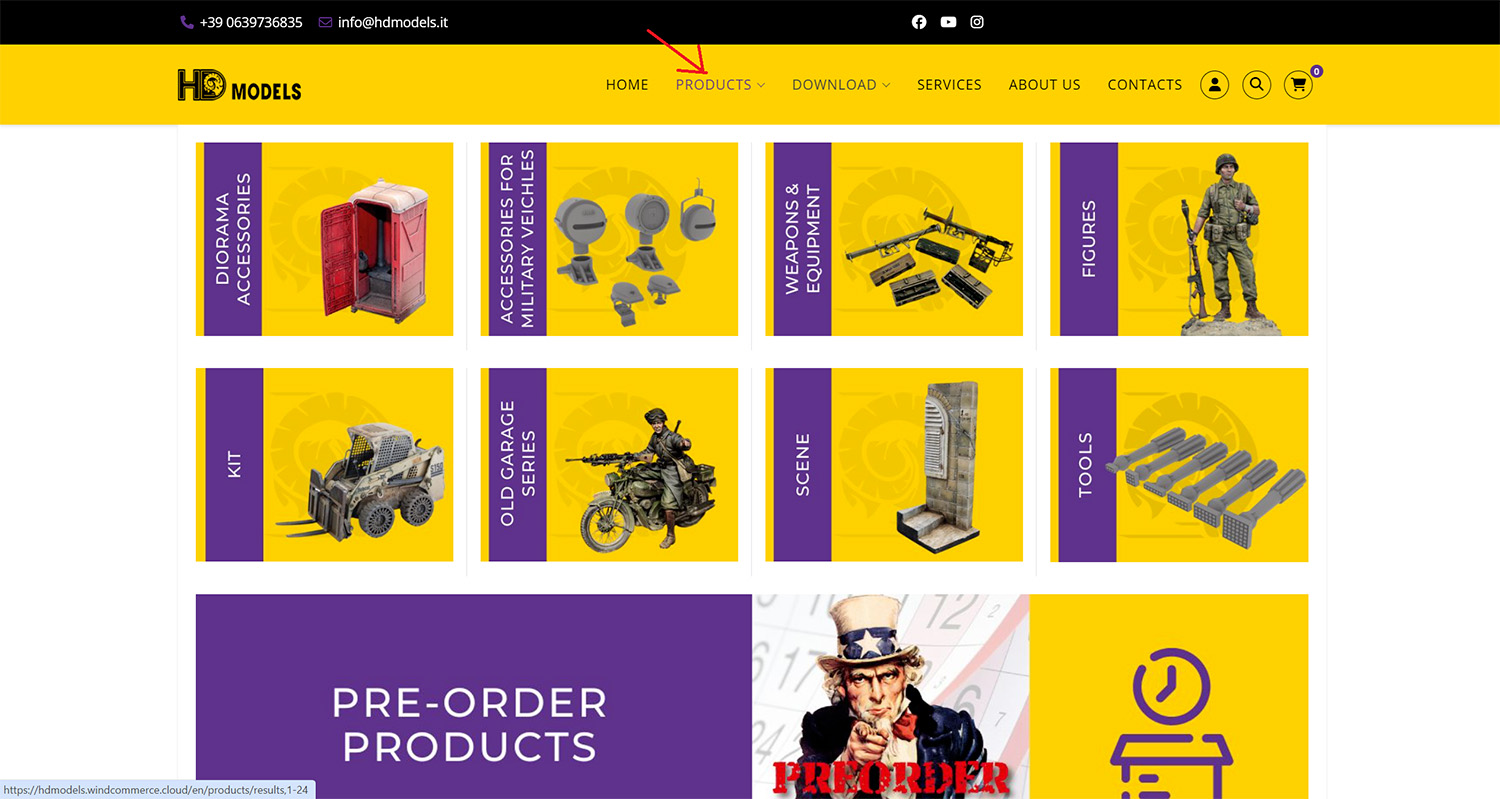Open the Instagram profile icon
Image resolution: width=1500 pixels, height=799 pixels.
pos(977,22)
